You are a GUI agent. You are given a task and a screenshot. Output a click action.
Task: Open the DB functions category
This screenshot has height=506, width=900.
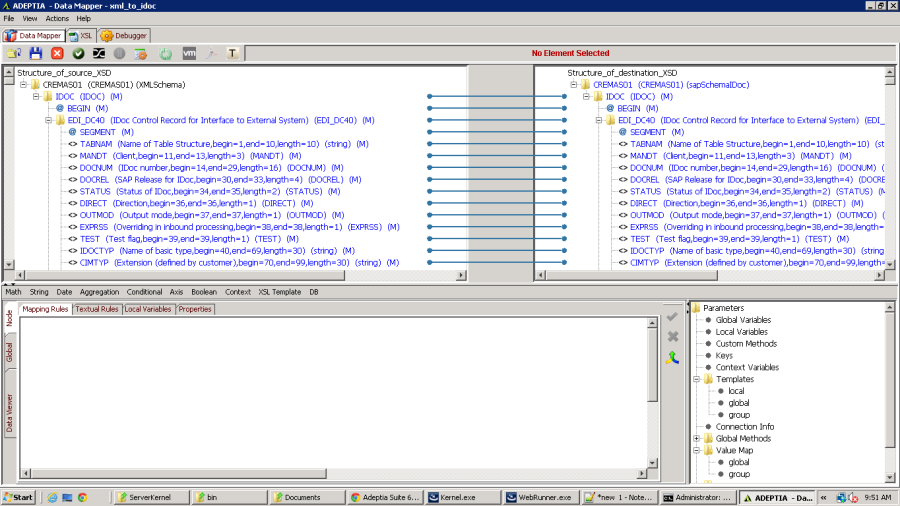point(314,292)
